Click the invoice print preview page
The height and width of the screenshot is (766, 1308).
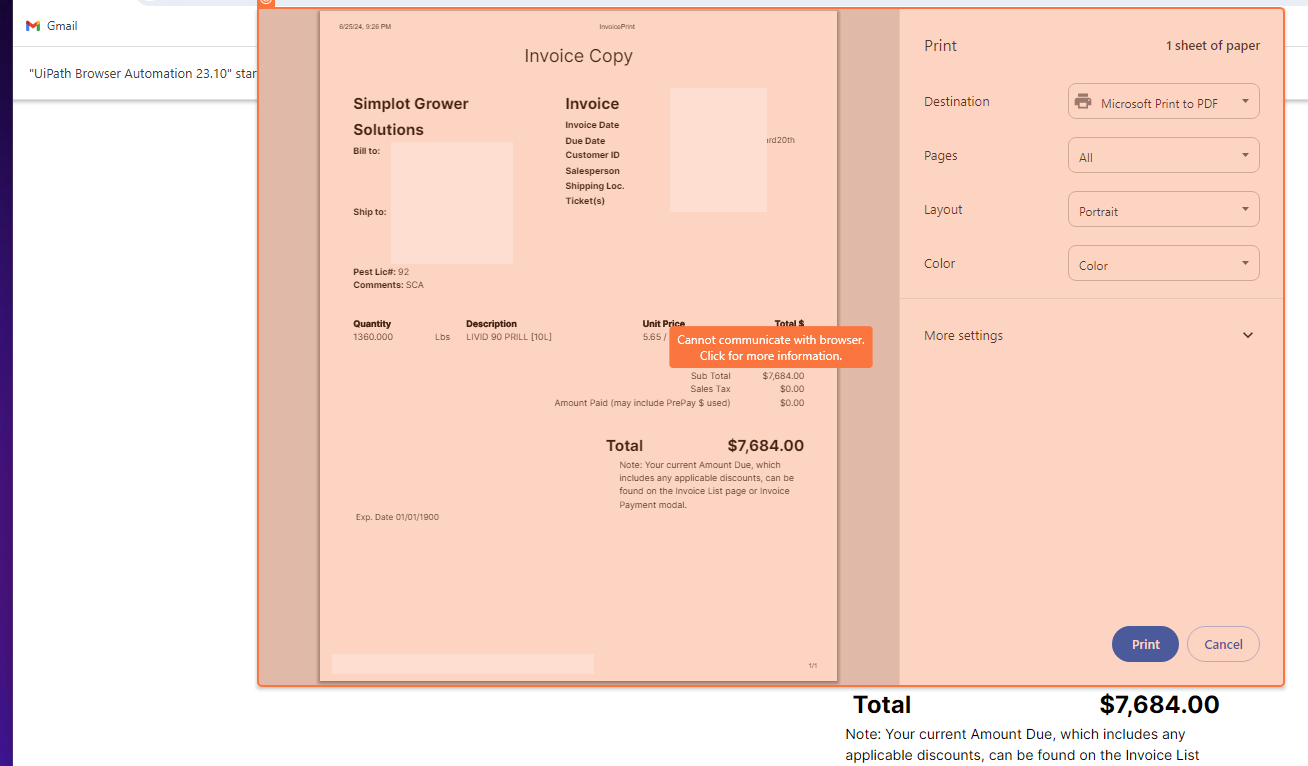point(578,346)
